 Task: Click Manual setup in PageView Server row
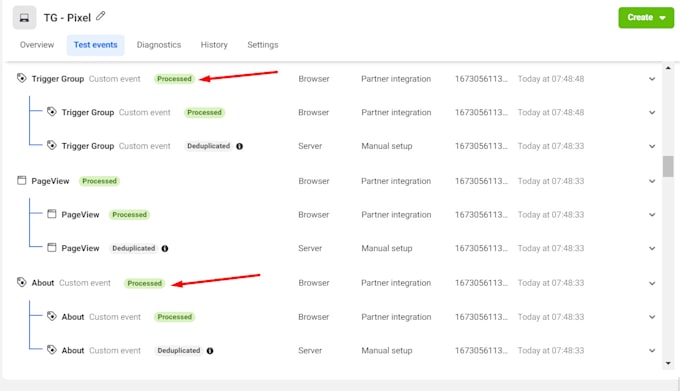pyautogui.click(x=387, y=248)
